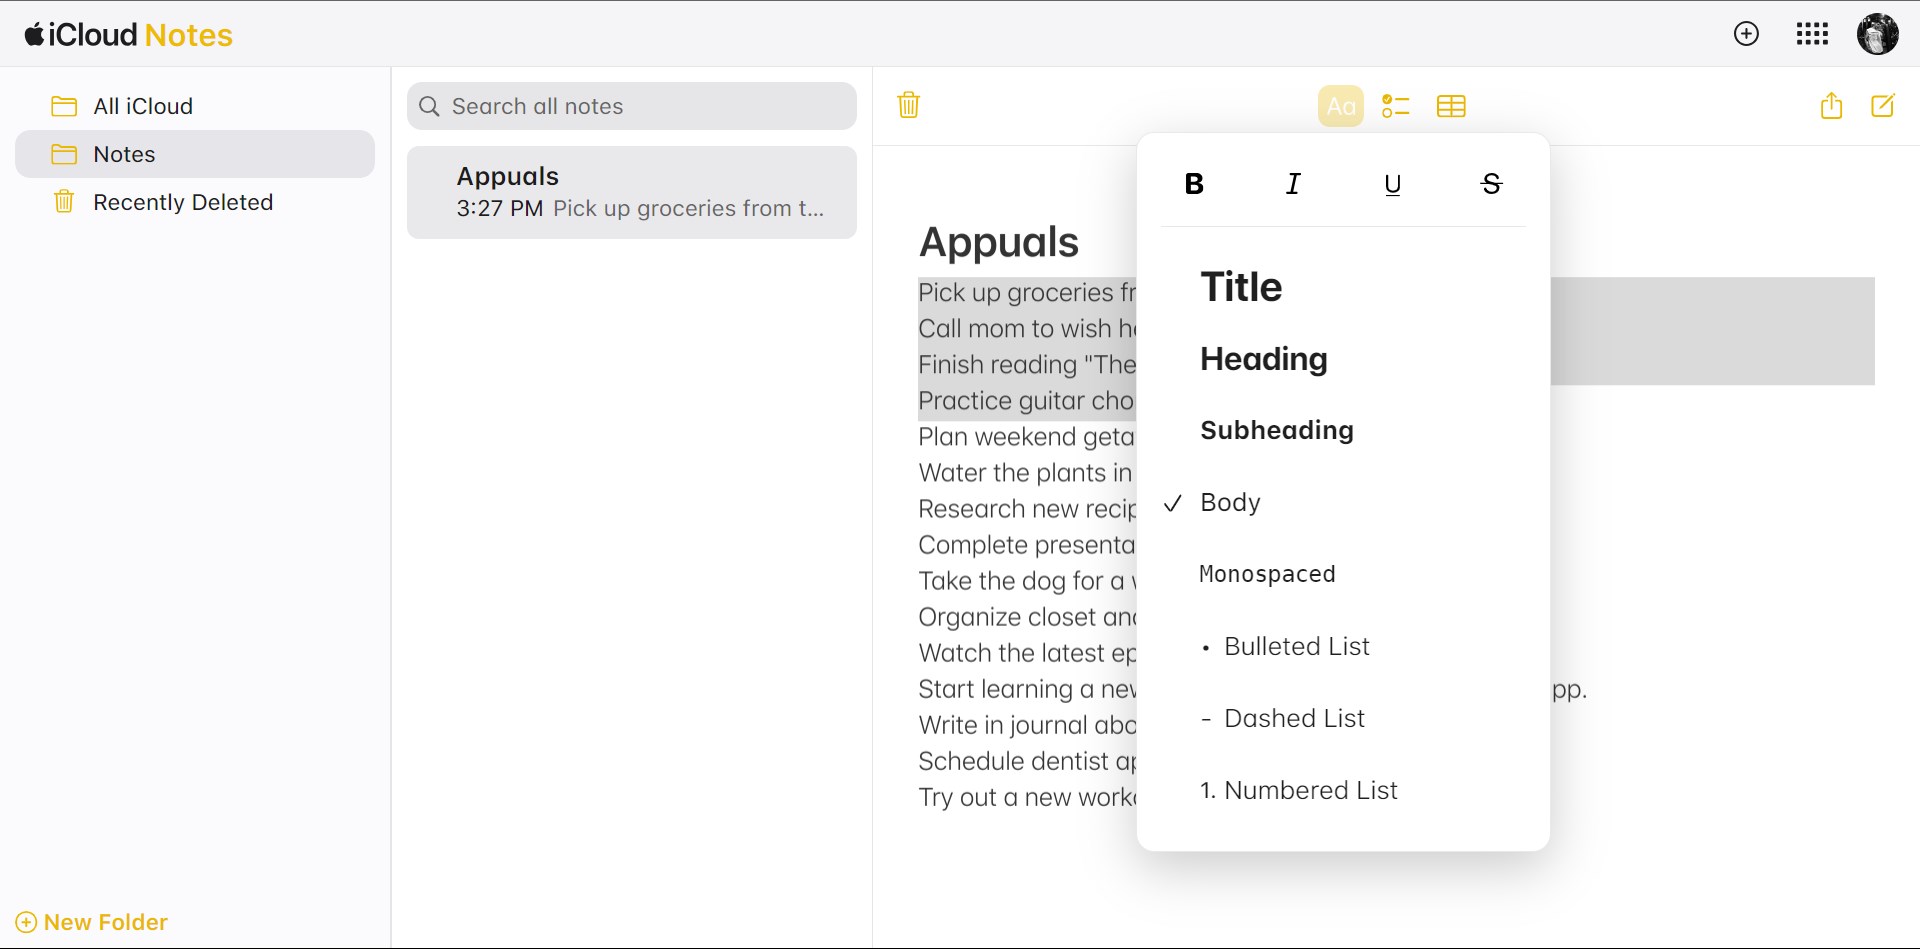Click the line starting "Organize closet"
Viewport: 1920px width, 949px height.
click(x=1027, y=617)
